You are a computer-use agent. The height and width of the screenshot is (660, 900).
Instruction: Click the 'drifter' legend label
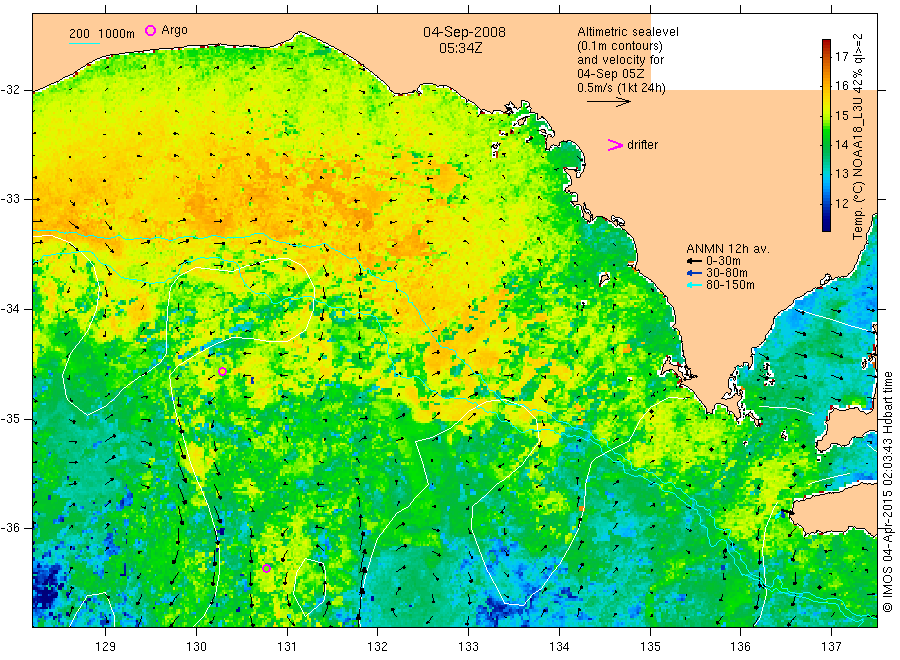[642, 145]
